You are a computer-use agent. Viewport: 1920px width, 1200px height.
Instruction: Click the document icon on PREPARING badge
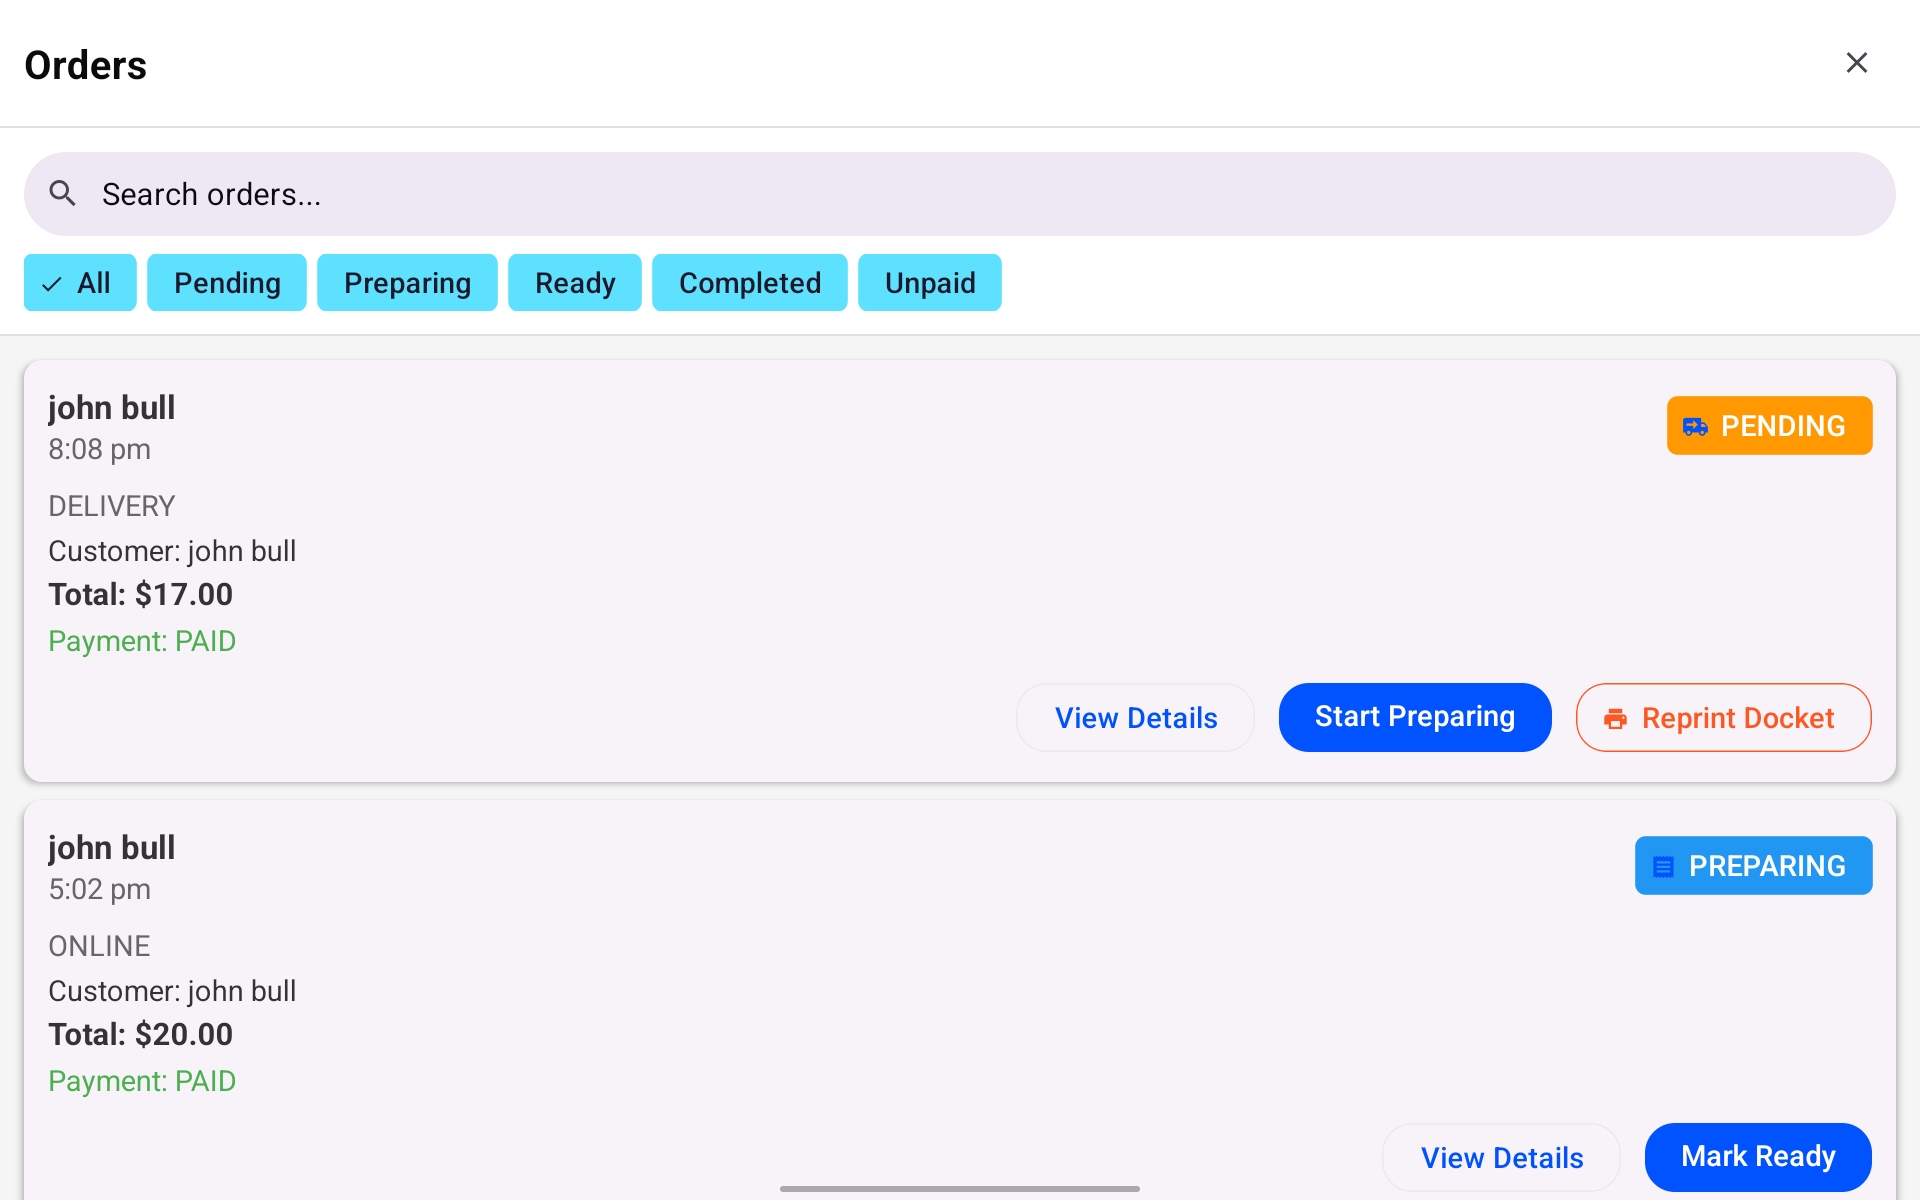(x=1663, y=865)
